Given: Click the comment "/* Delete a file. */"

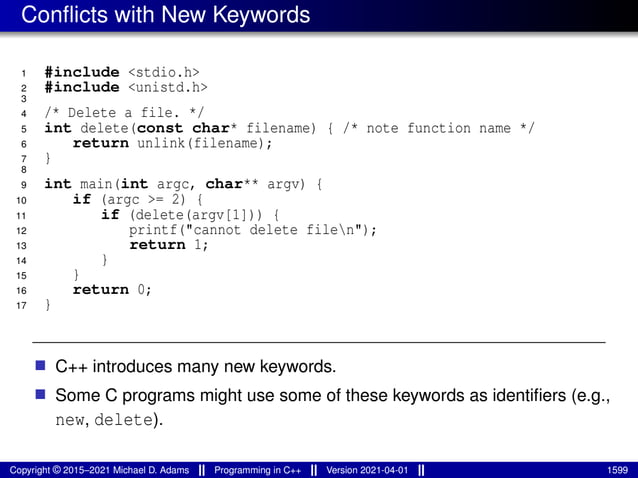Looking at the screenshot, I should click(124, 113).
